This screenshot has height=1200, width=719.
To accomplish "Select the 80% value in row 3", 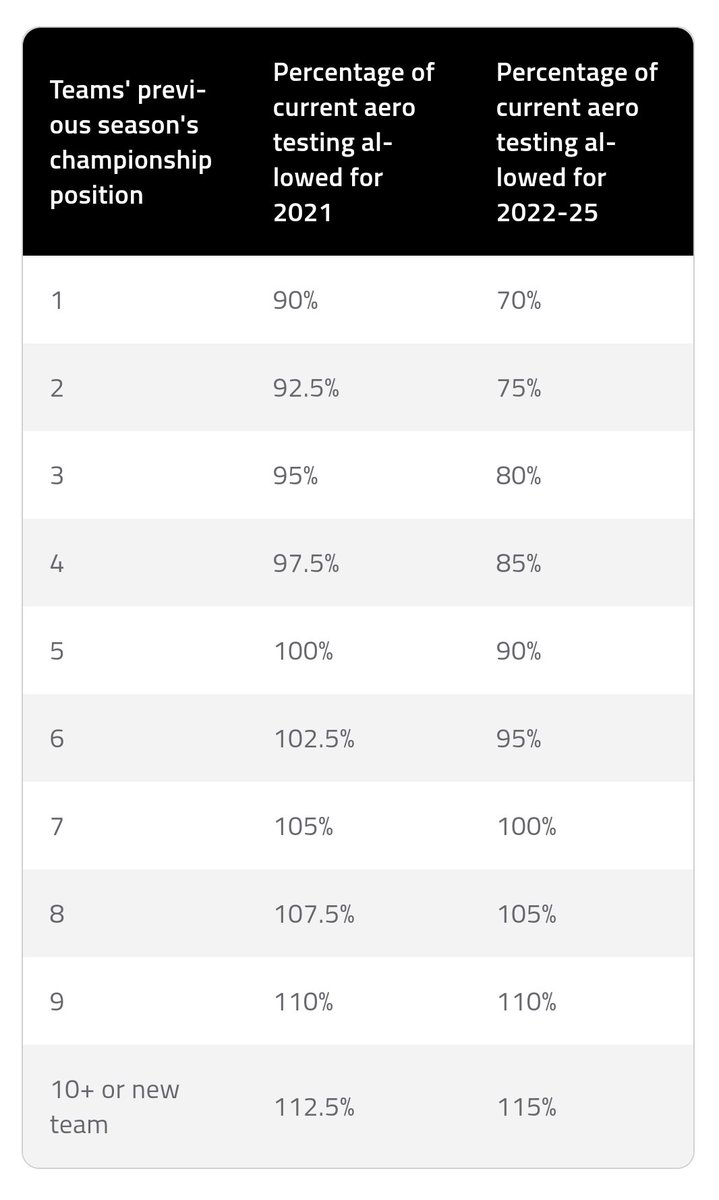I will (518, 476).
